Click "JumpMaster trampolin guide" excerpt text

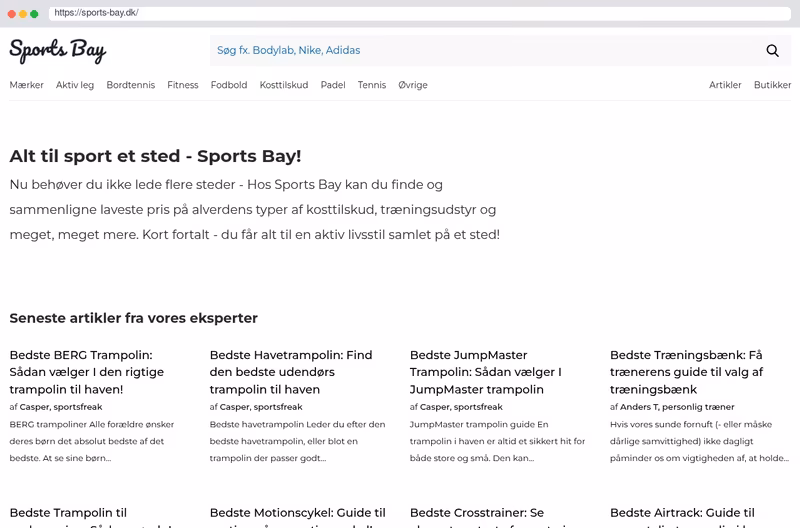[497, 441]
